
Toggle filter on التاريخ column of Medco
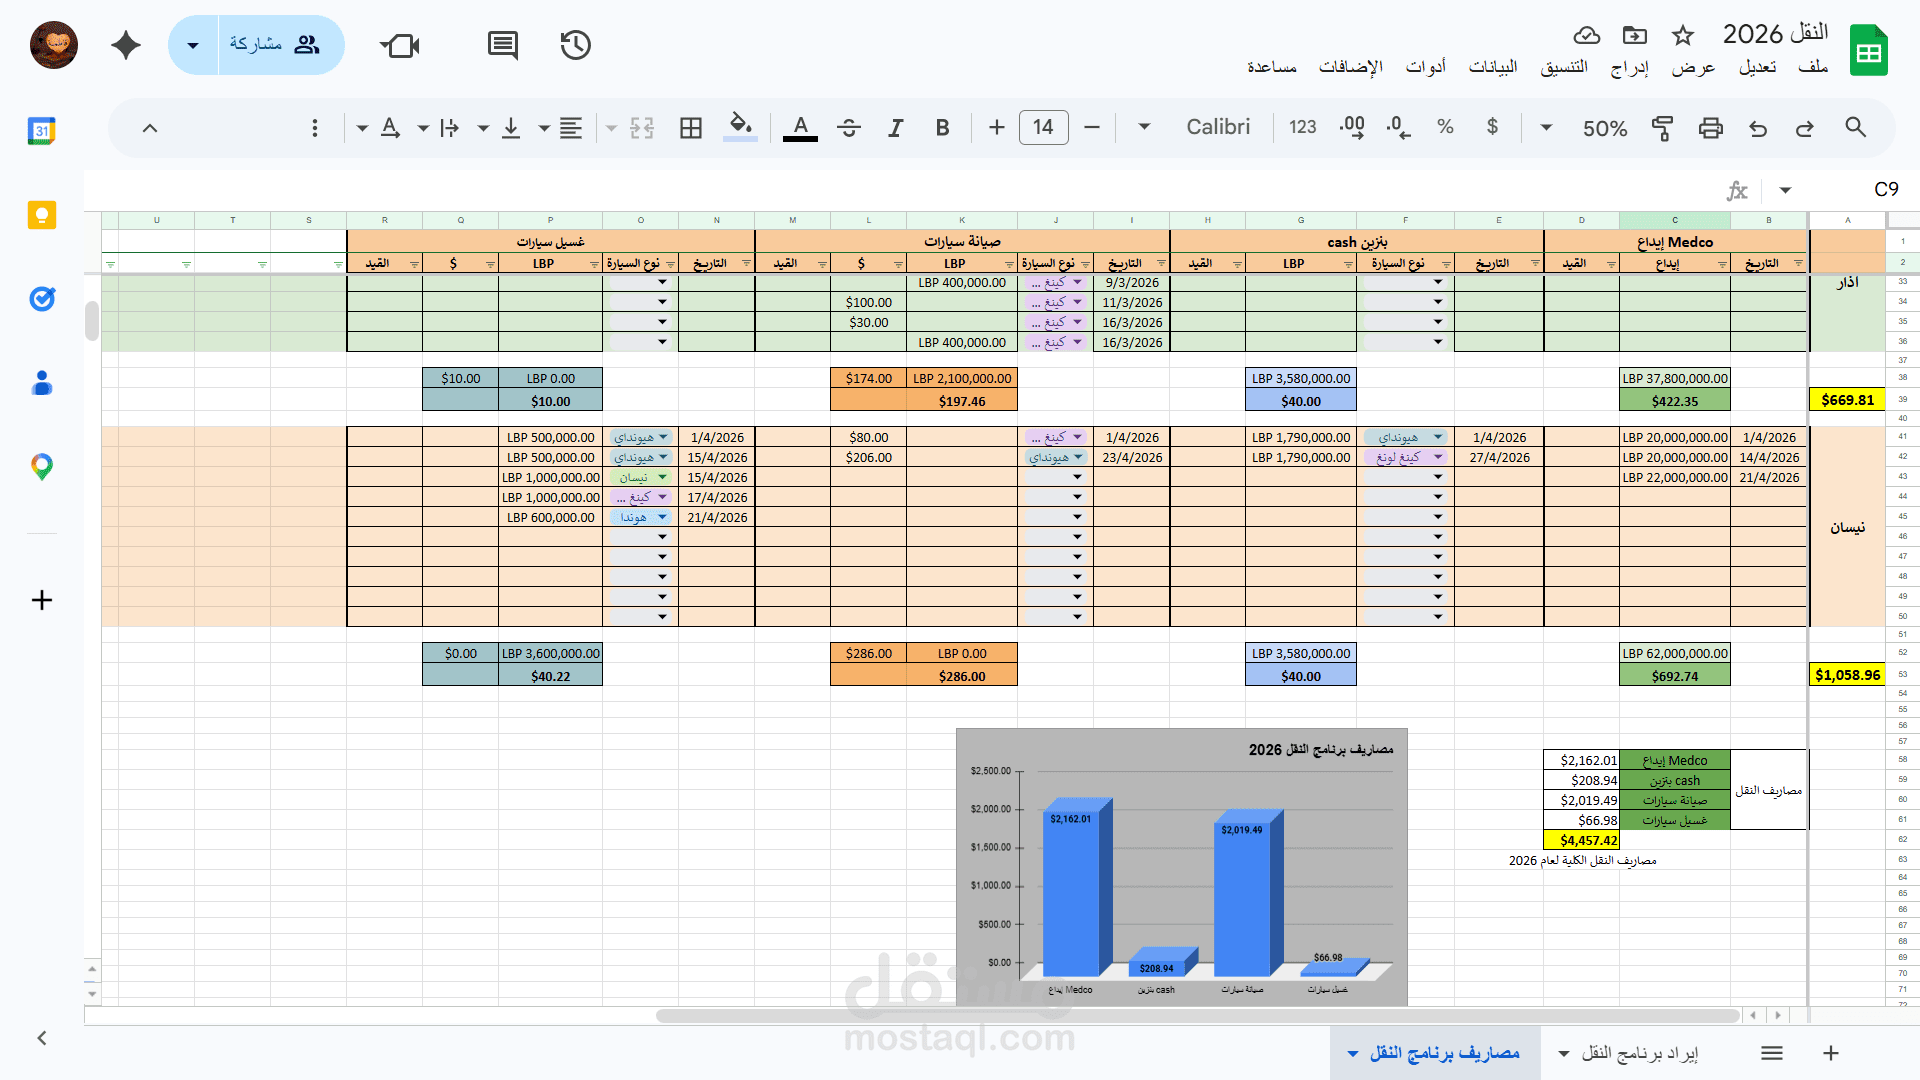[x=1798, y=264]
